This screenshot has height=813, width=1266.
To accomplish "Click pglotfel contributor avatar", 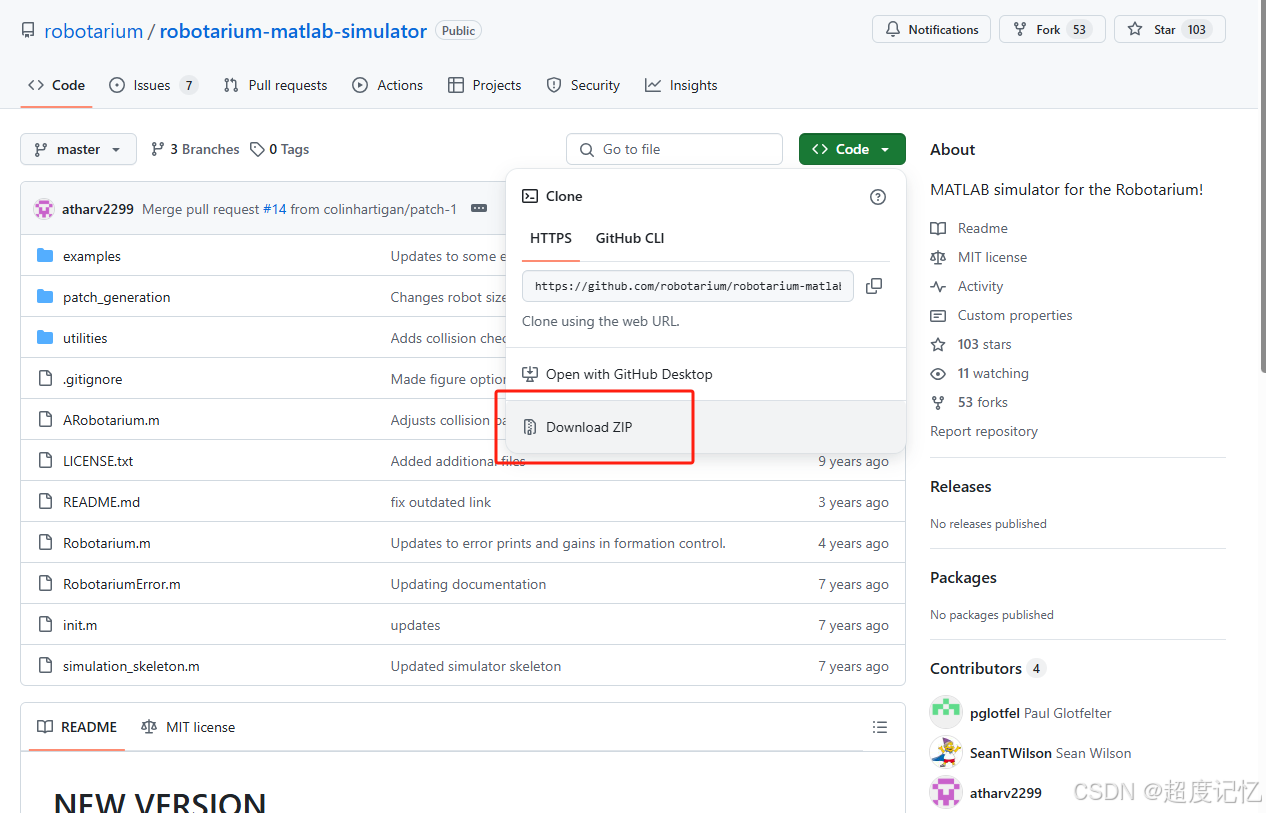I will pyautogui.click(x=946, y=712).
